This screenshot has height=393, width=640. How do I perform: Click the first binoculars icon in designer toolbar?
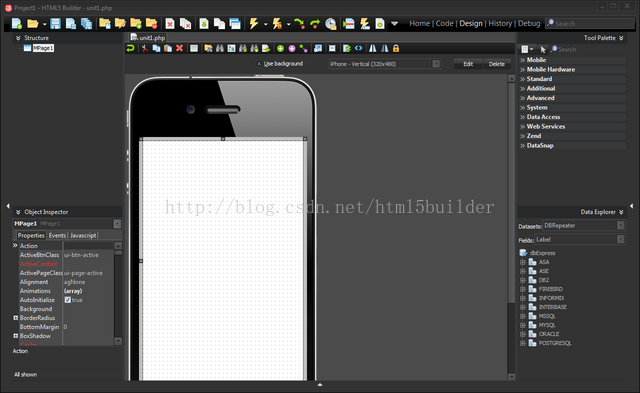coord(220,49)
